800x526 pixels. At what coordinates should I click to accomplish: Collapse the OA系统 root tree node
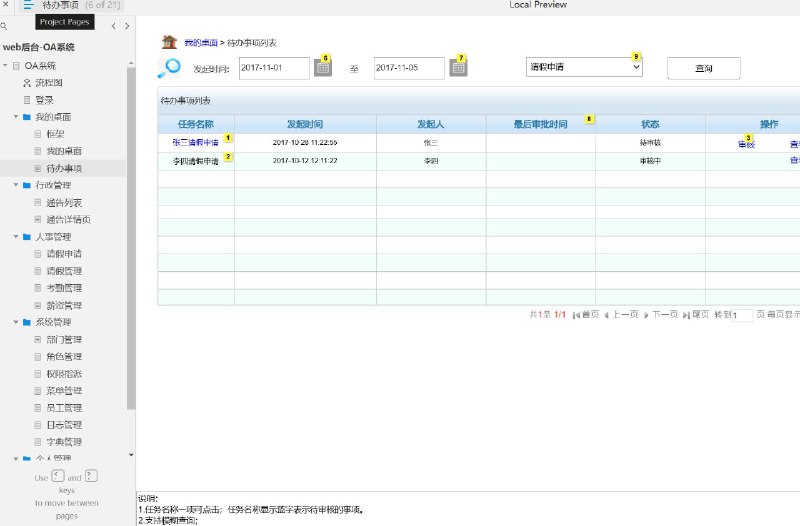5,65
